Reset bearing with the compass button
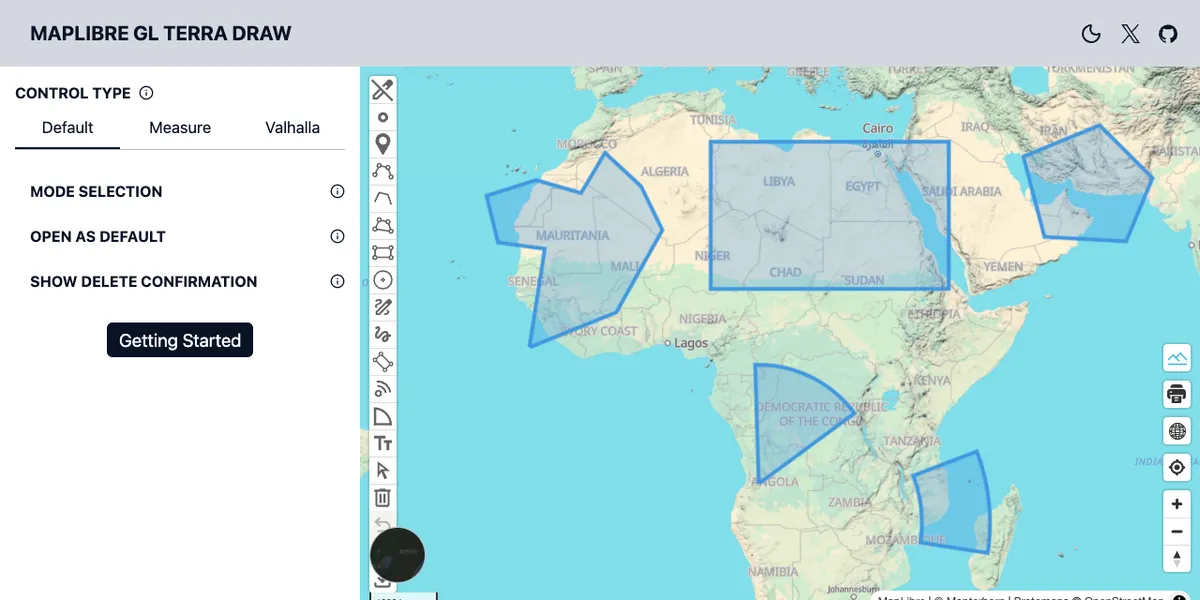The image size is (1200, 600). 1177,558
